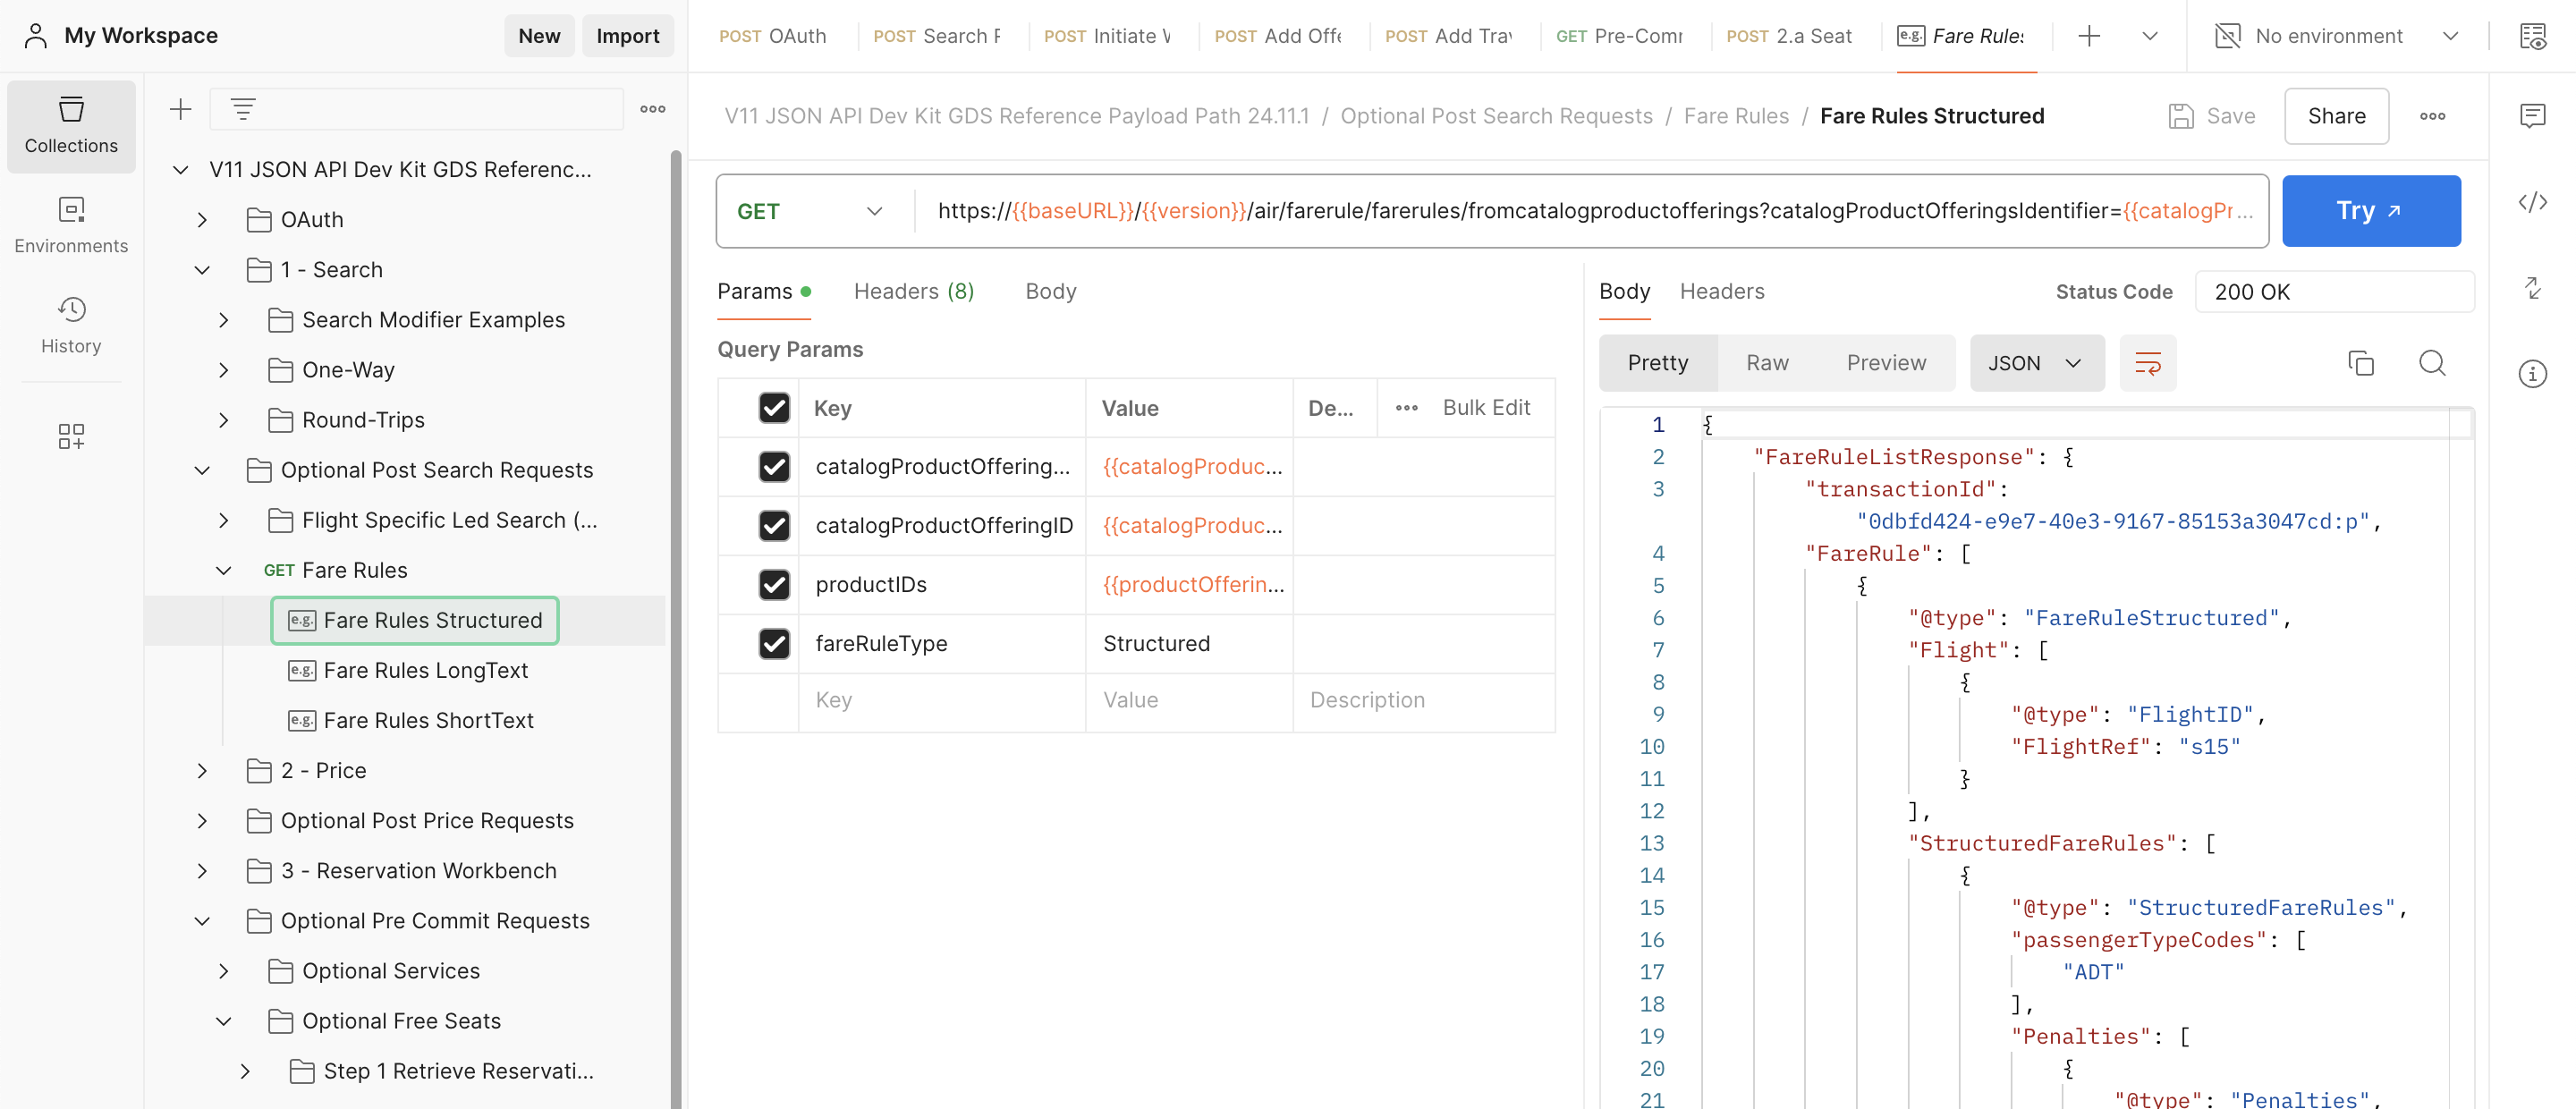Click the info icon in right sidebar
The width and height of the screenshot is (2576, 1109).
point(2532,375)
